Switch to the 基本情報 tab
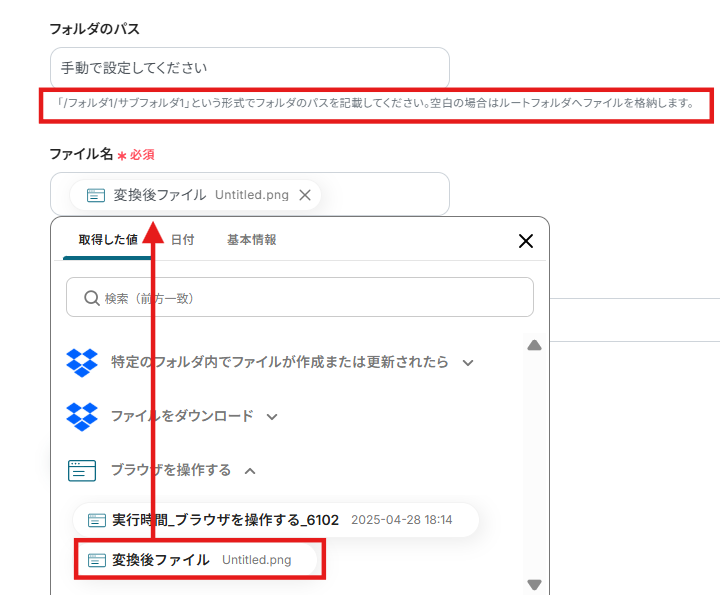The width and height of the screenshot is (720, 595). pos(252,240)
